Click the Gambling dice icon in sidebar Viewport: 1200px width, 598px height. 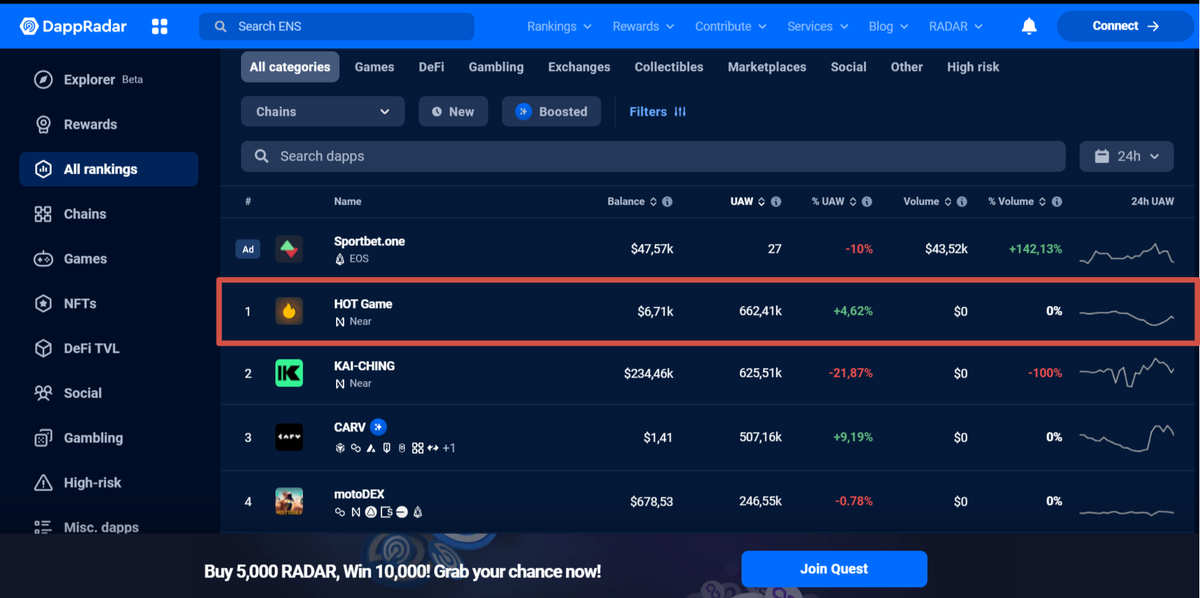(43, 438)
